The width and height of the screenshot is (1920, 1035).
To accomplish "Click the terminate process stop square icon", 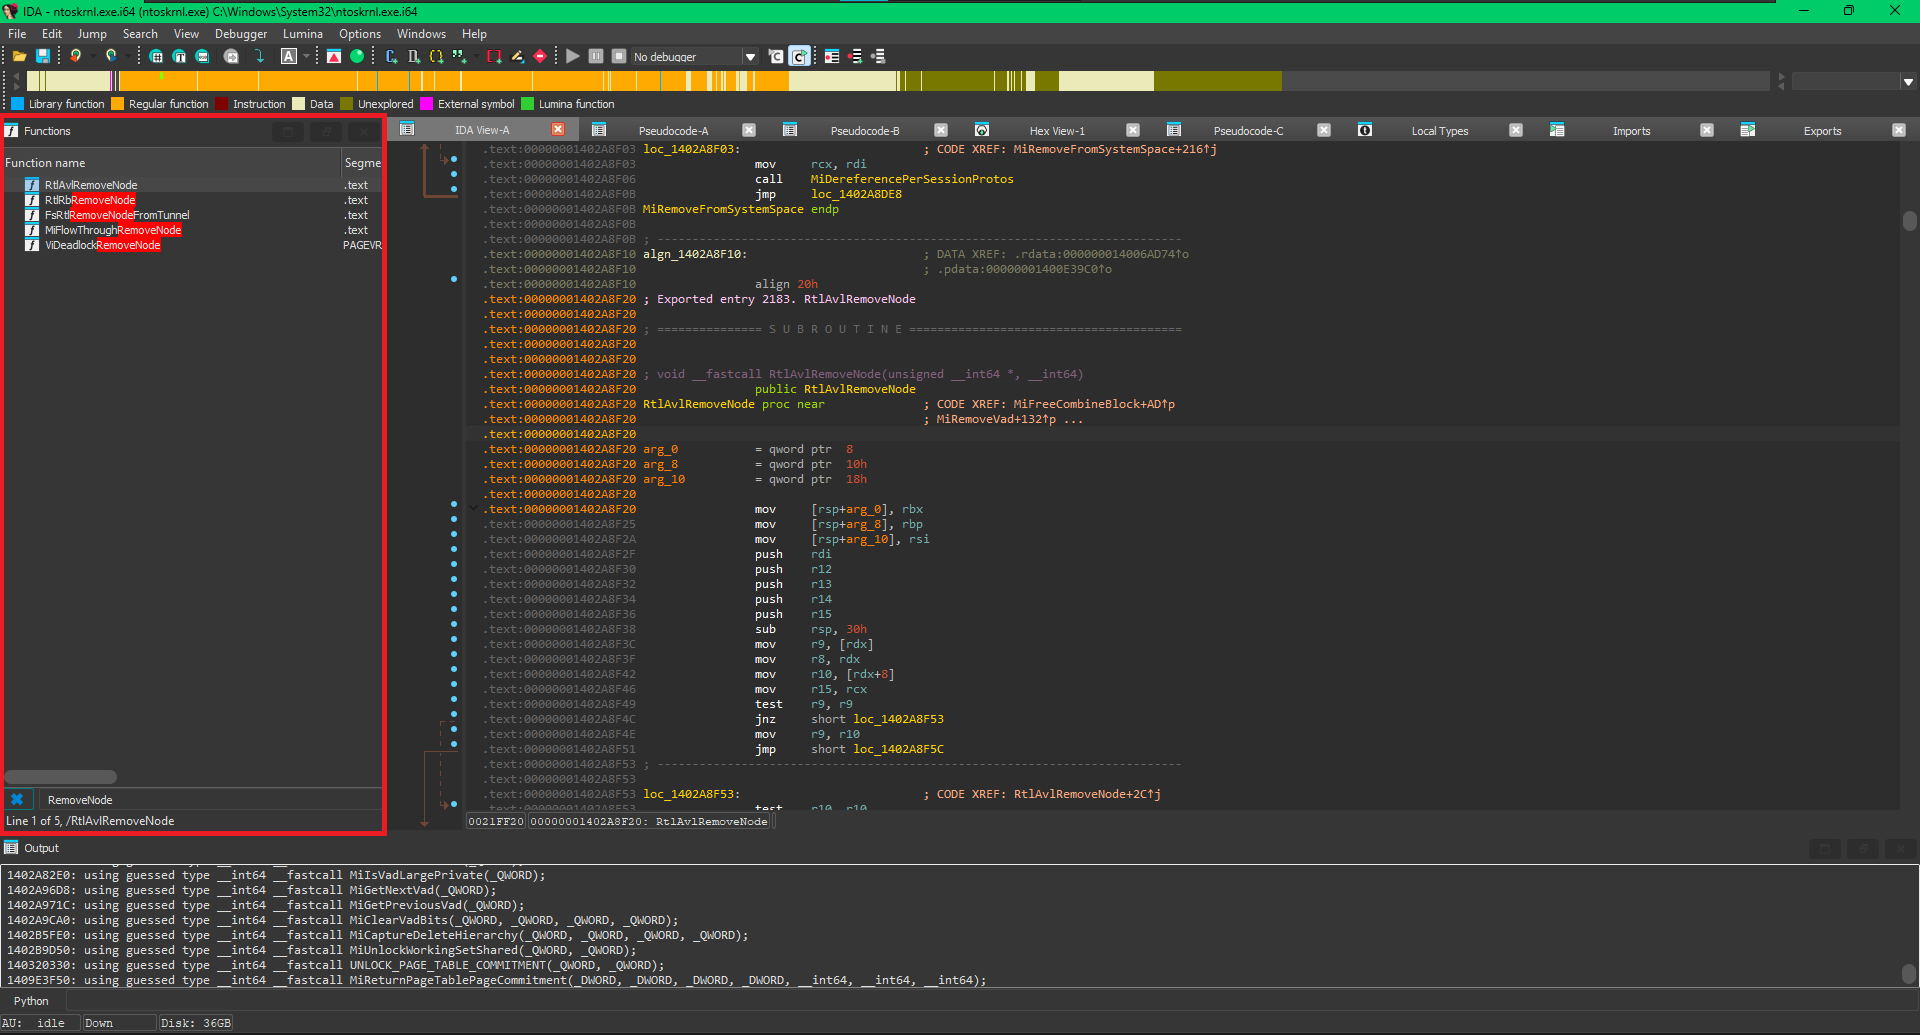I will 619,57.
